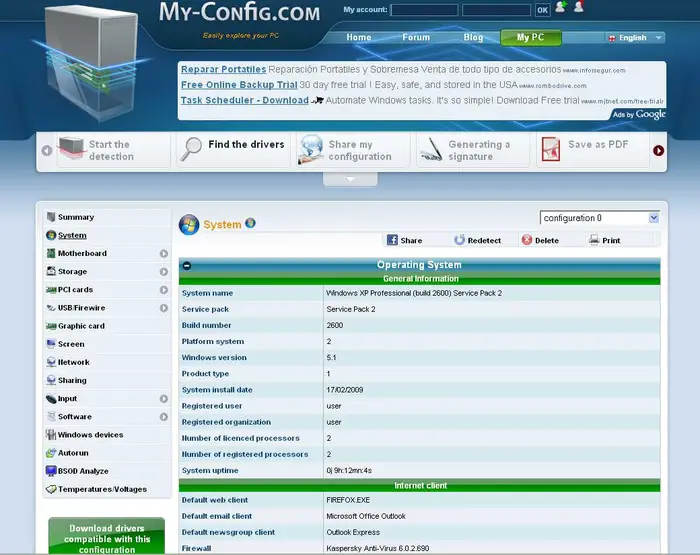The image size is (700, 555).
Task: Click the Storage drive icon
Action: (51, 271)
